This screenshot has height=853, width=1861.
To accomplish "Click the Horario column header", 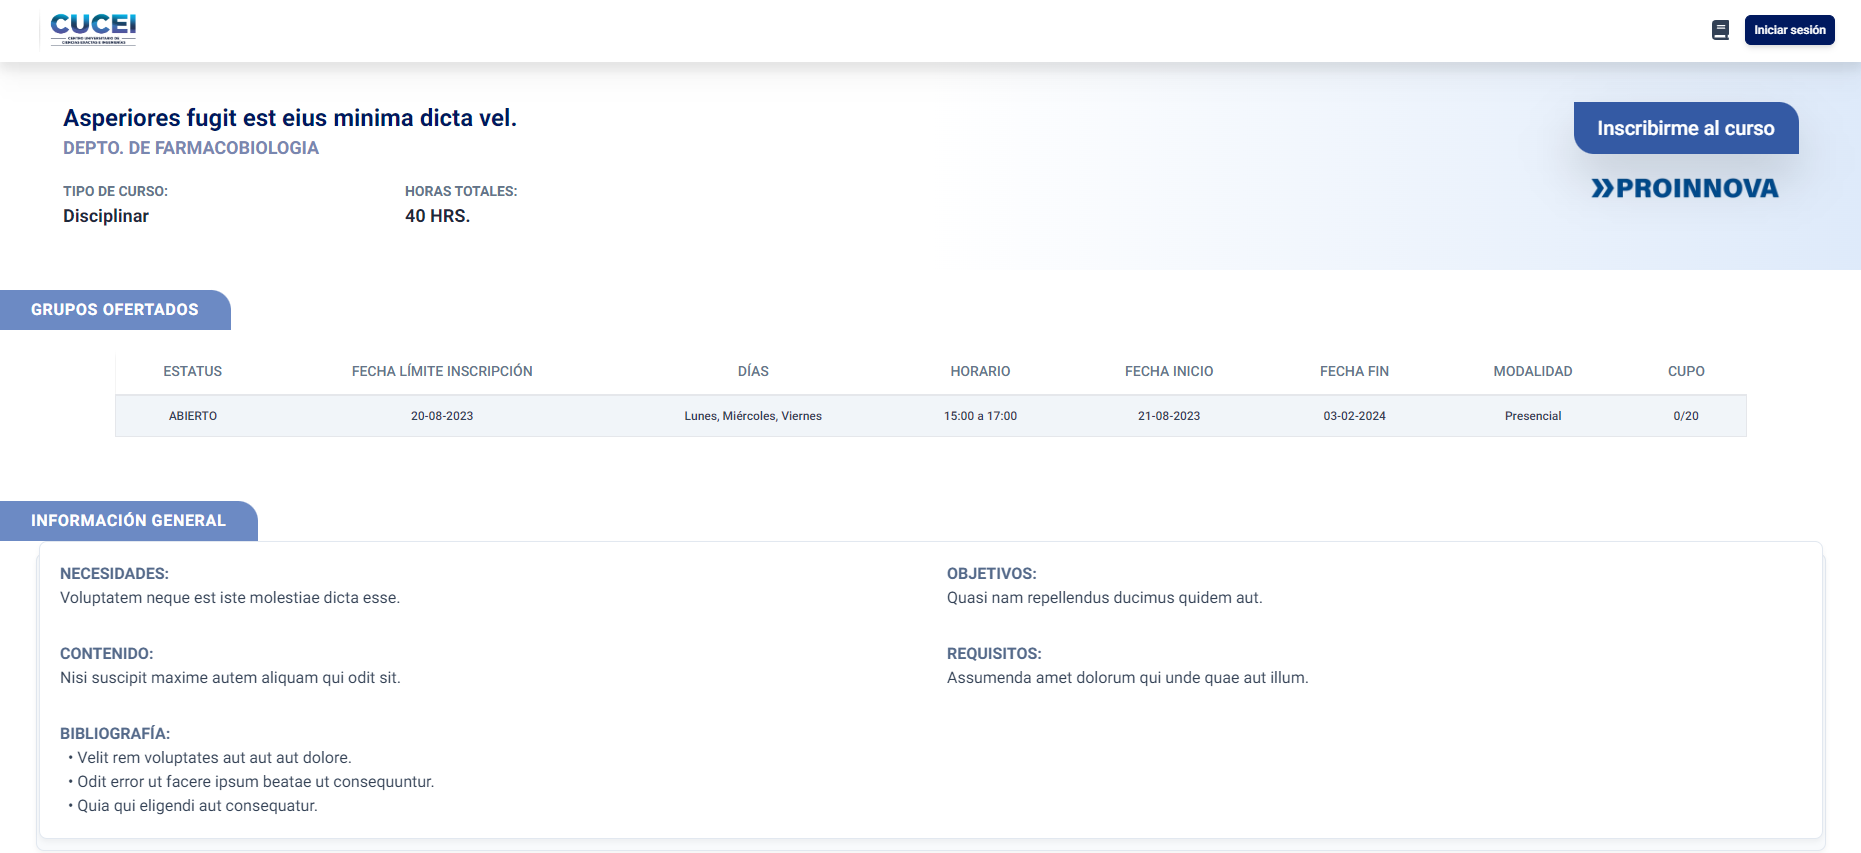I will click(980, 371).
